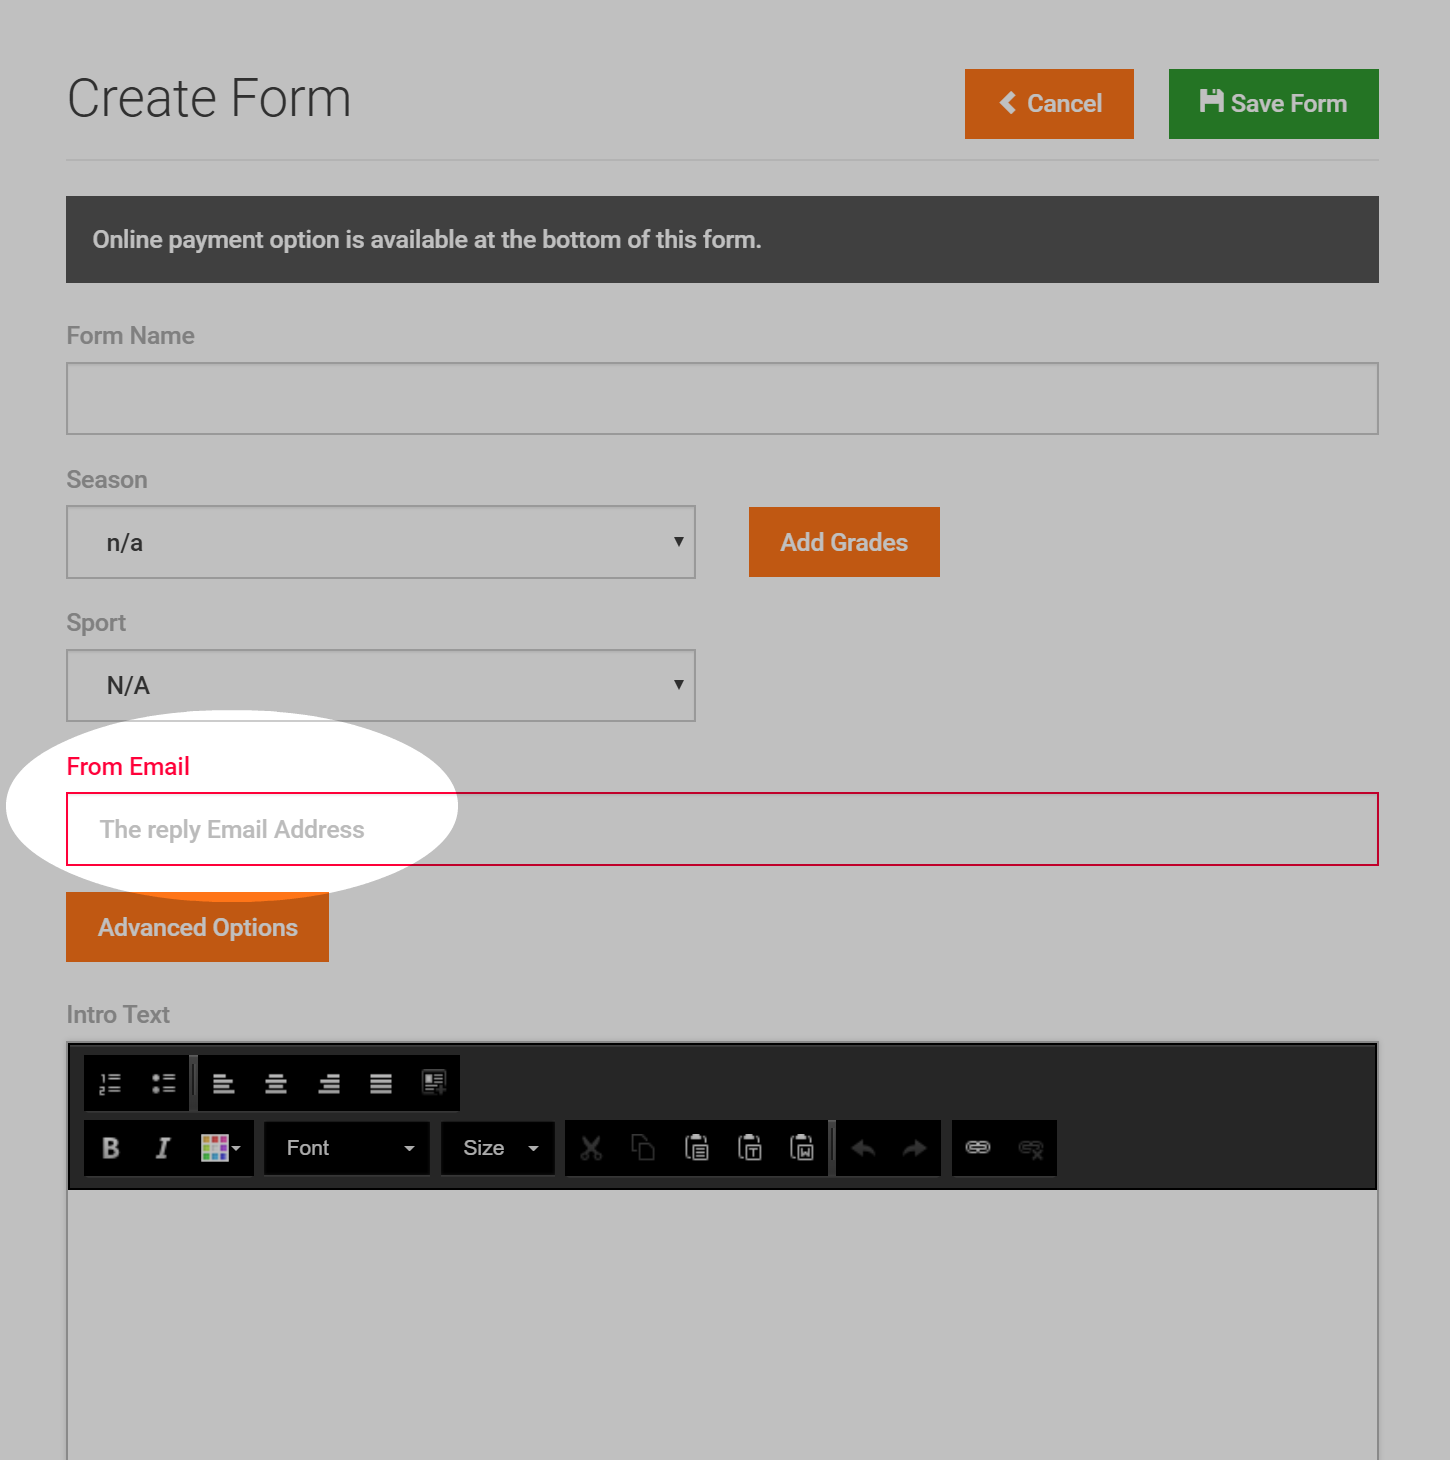Center align text in Intro Text
The height and width of the screenshot is (1460, 1450).
[x=276, y=1083]
